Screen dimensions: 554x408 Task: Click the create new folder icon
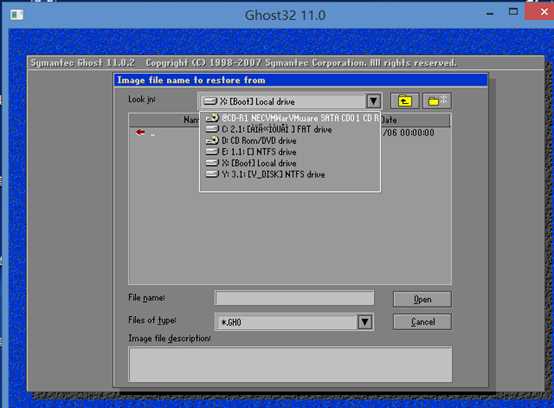(x=437, y=101)
